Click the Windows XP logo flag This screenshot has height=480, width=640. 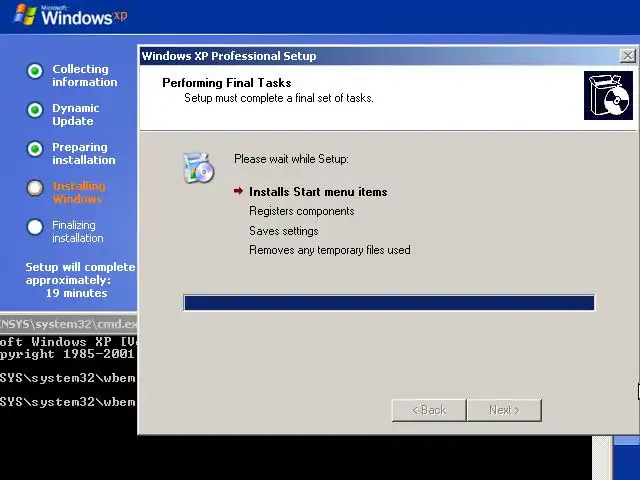coord(25,15)
